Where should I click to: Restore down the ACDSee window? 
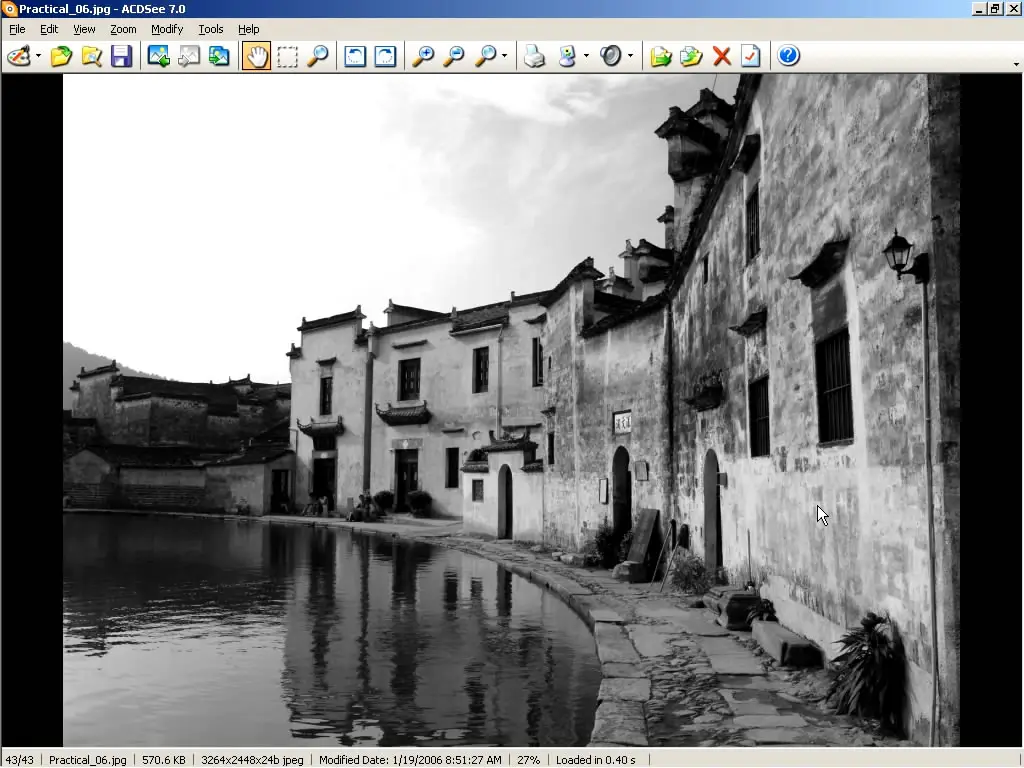click(x=996, y=9)
